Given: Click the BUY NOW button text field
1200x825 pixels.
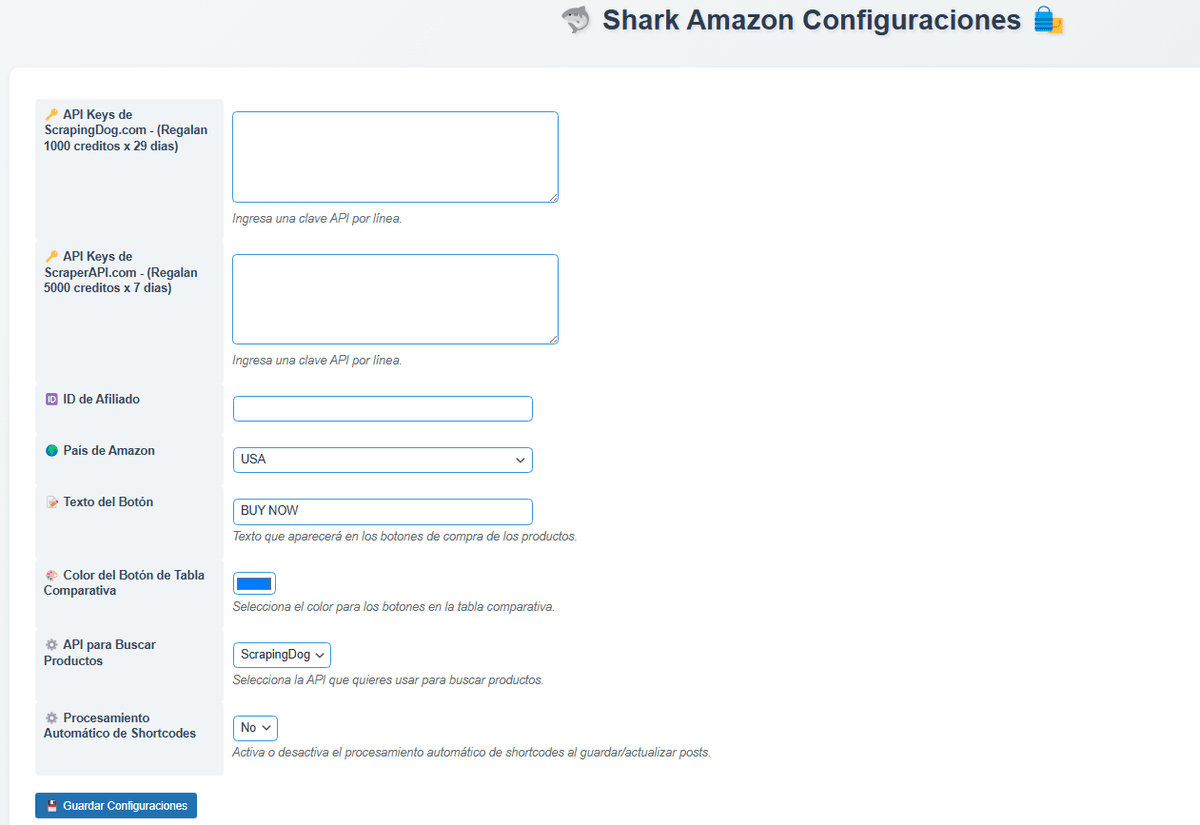Looking at the screenshot, I should click(382, 511).
